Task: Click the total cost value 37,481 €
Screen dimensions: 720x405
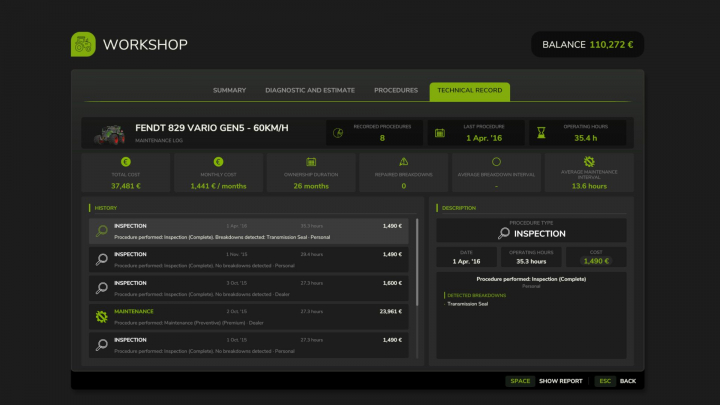Action: 126,186
